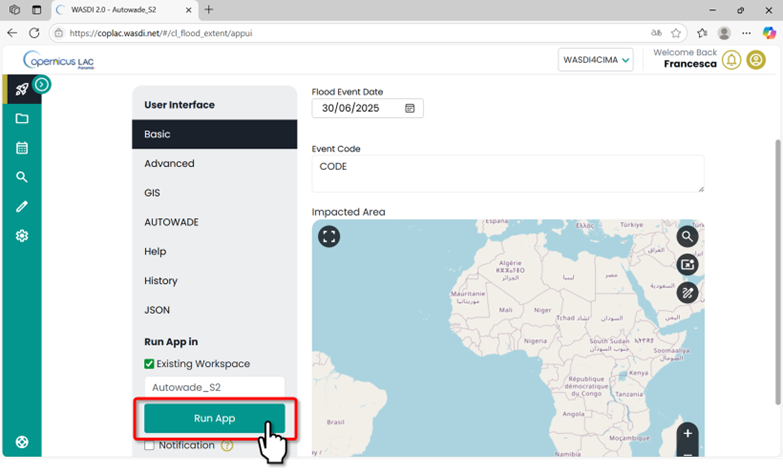Click the 'Francesca' username text

[x=690, y=64]
